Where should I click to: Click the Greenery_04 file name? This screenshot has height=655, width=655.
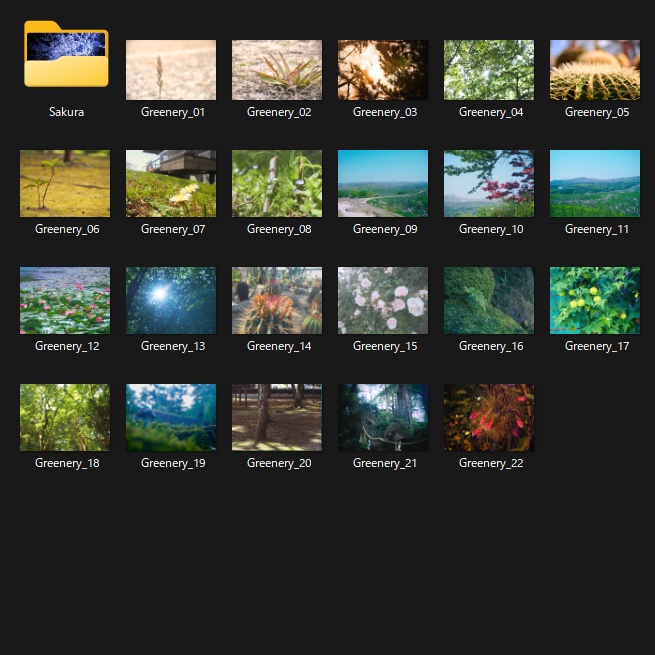coord(491,112)
